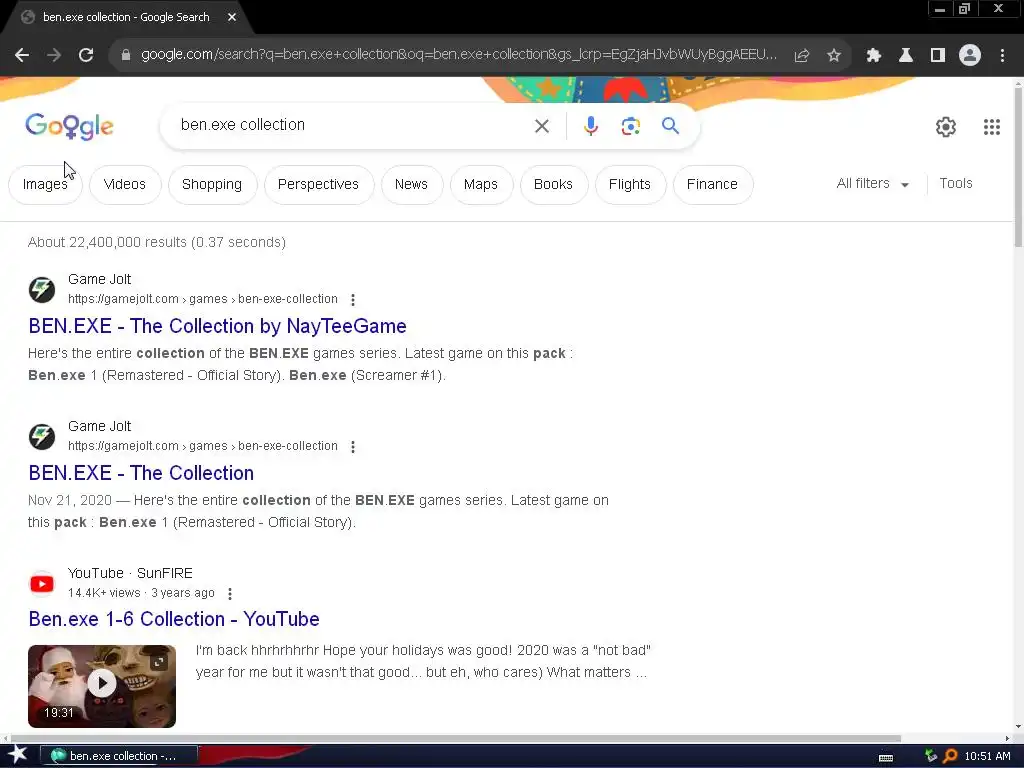Open the Tools options
The image size is (1024, 768).
pos(955,184)
